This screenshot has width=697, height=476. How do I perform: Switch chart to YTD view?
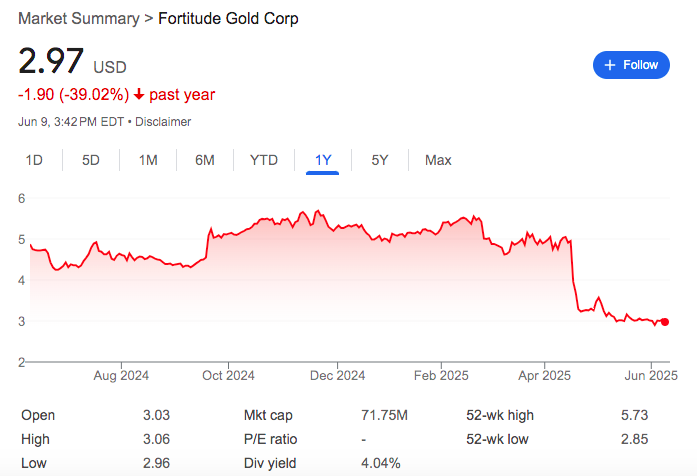[x=264, y=160]
